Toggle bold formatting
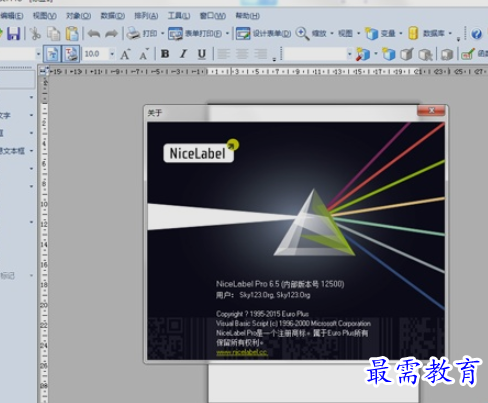488x403 pixels. click(x=165, y=54)
